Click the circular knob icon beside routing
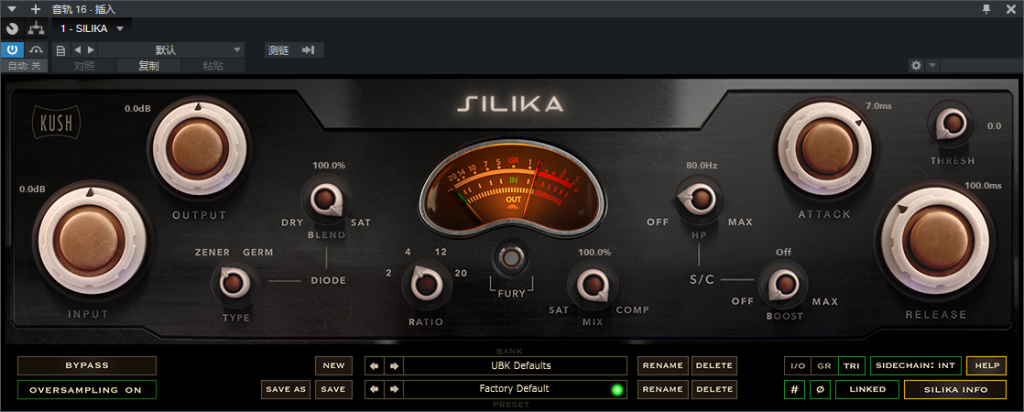The height and width of the screenshot is (412, 1024). (12, 29)
